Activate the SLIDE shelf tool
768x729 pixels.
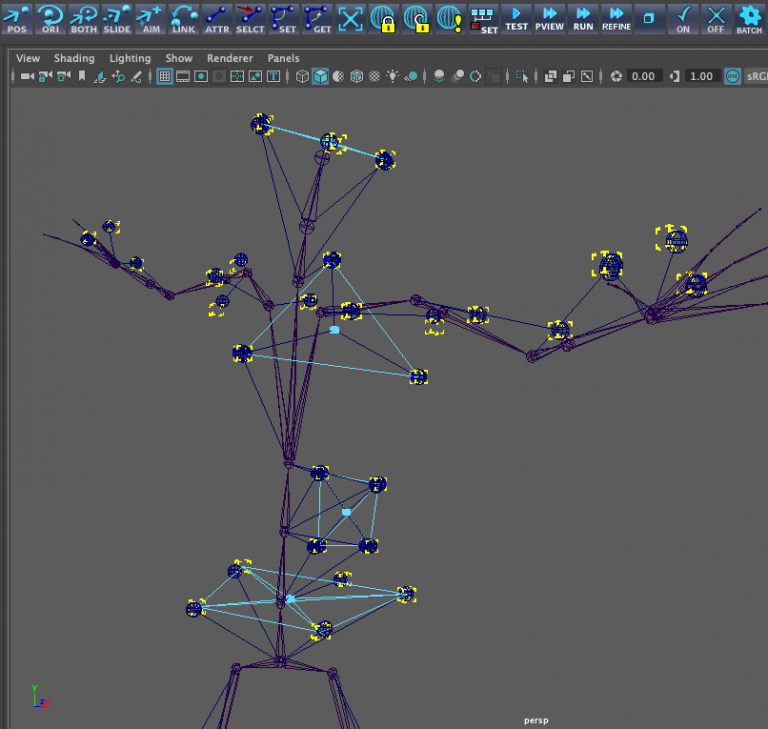pyautogui.click(x=117, y=18)
